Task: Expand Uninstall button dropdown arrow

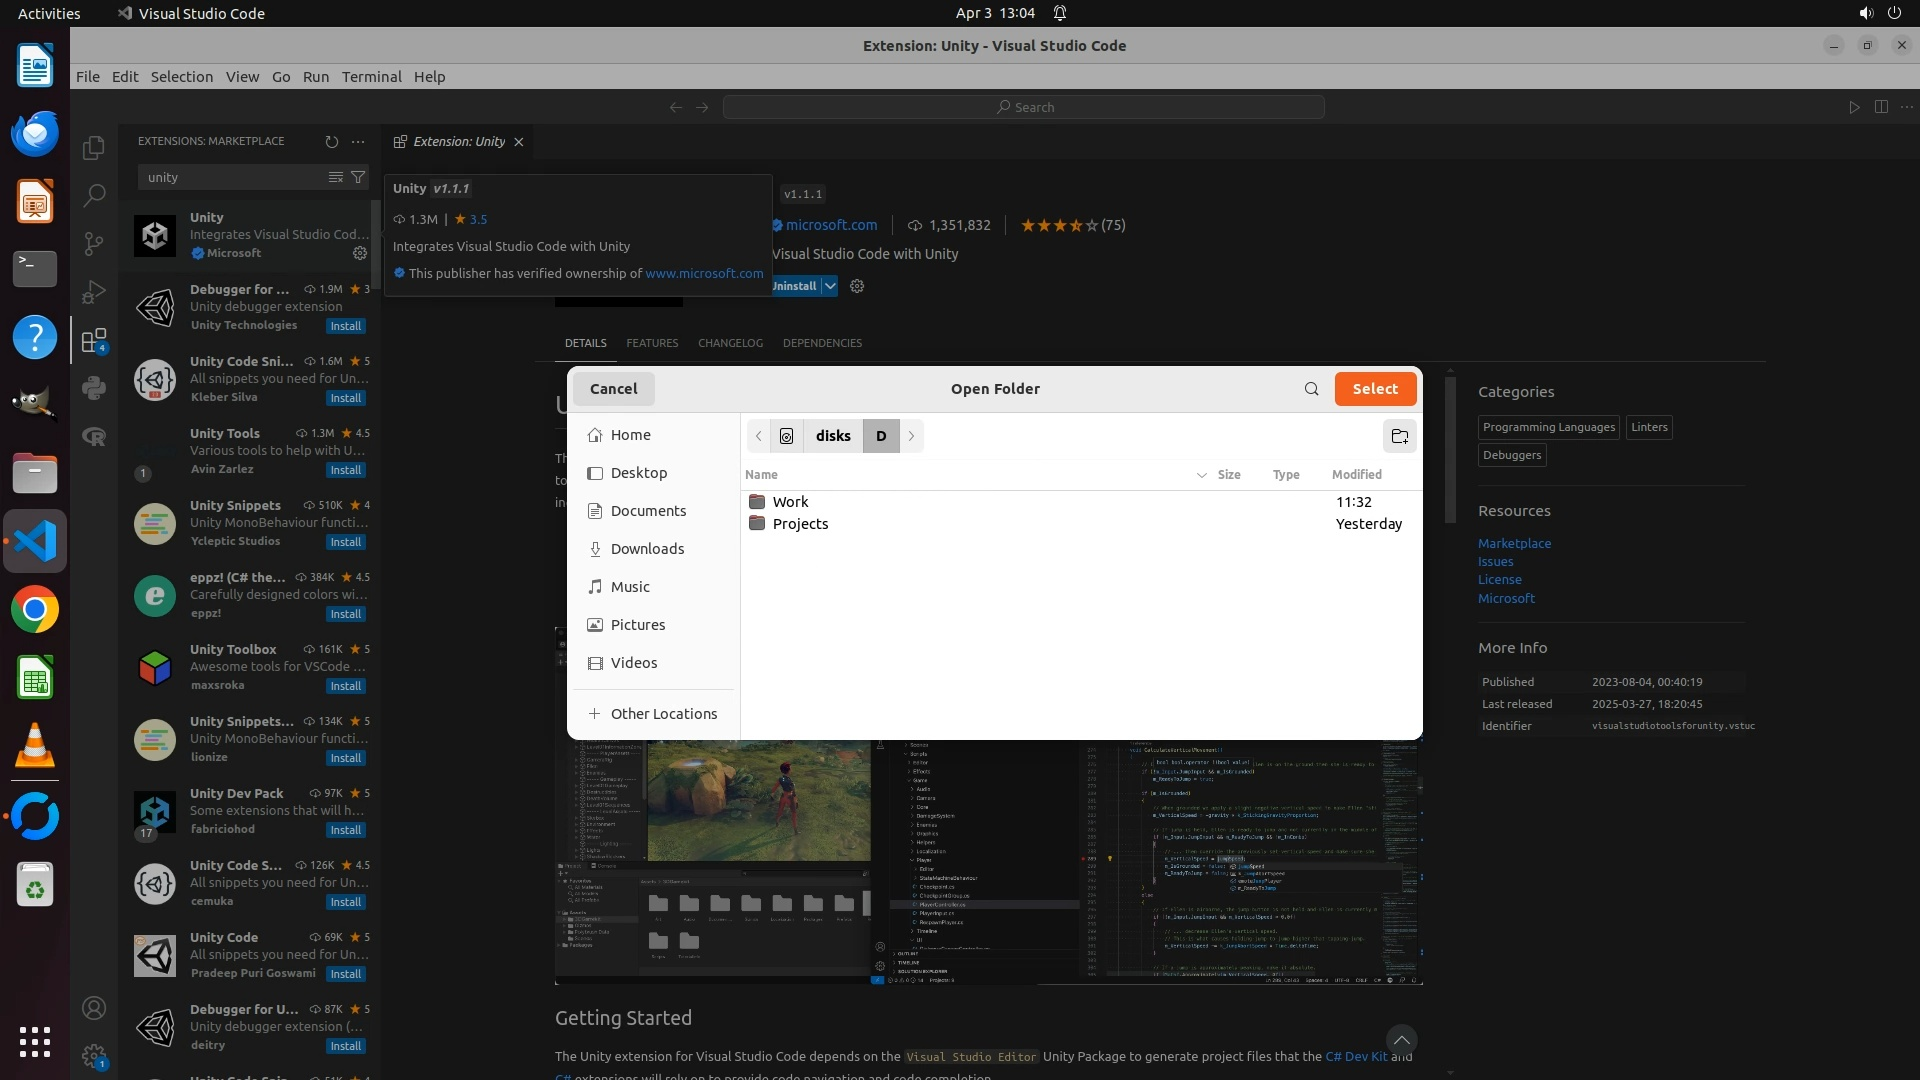Action: (830, 286)
